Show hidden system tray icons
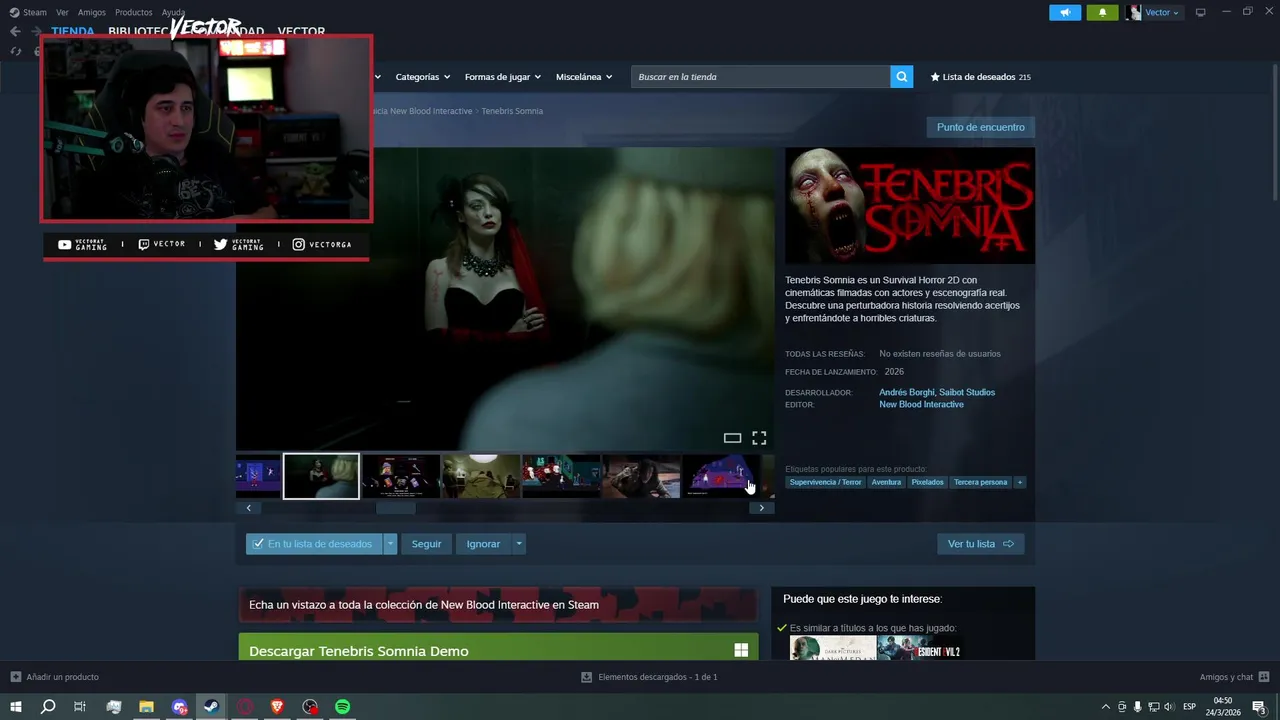This screenshot has height=720, width=1280. tap(1105, 707)
